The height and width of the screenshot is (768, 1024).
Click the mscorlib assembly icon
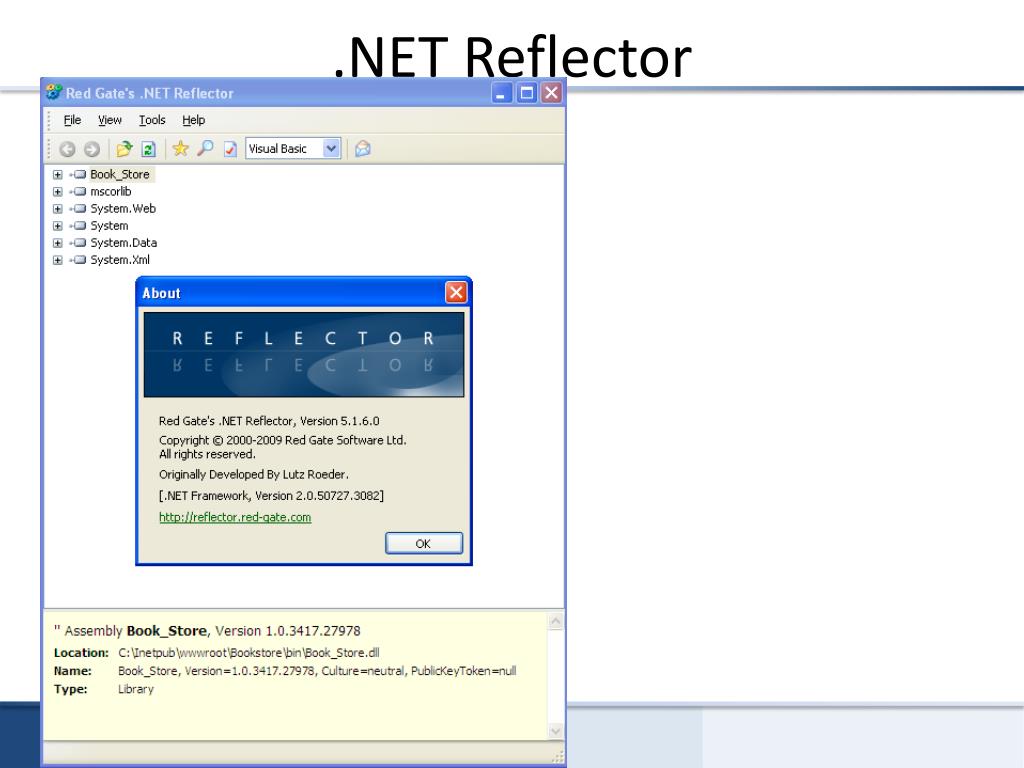[80, 191]
